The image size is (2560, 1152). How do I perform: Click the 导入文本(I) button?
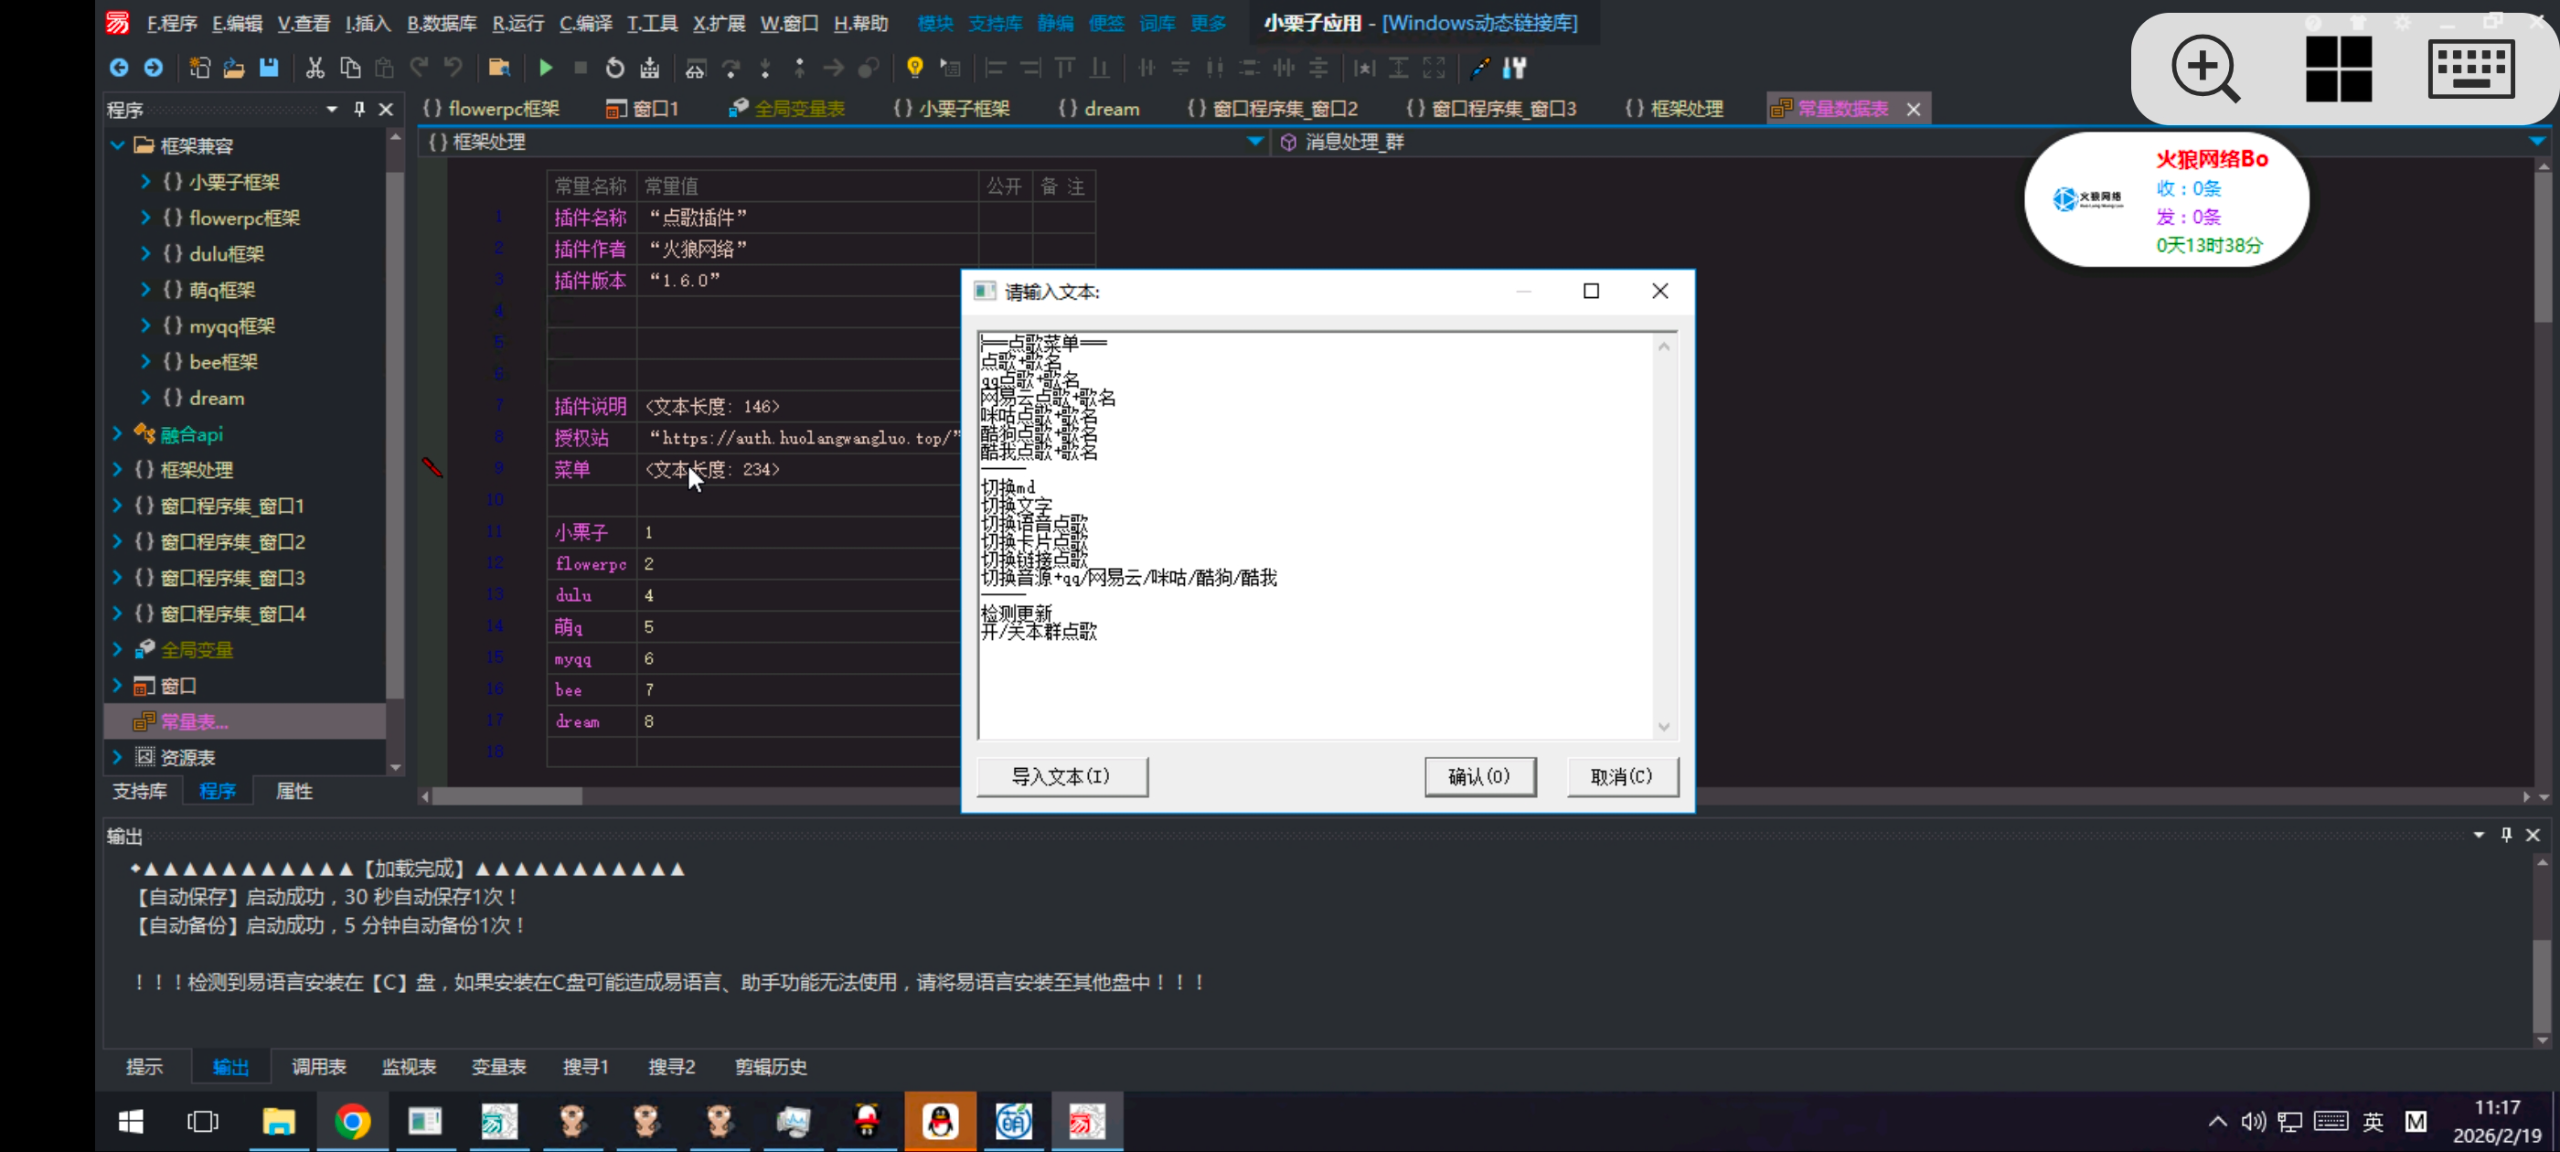click(x=1061, y=776)
